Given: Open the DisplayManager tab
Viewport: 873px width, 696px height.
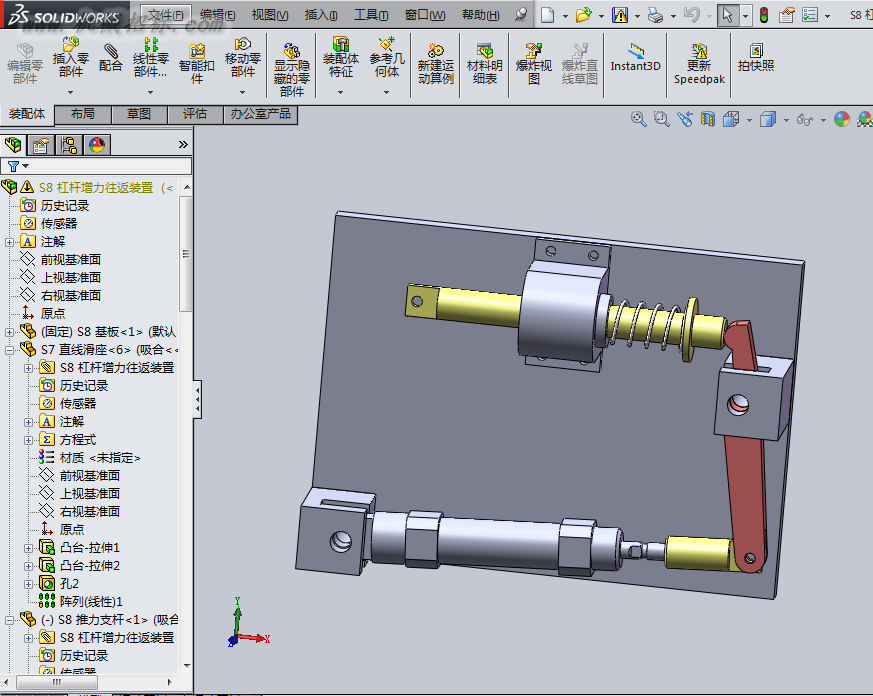Looking at the screenshot, I should click(x=97, y=145).
